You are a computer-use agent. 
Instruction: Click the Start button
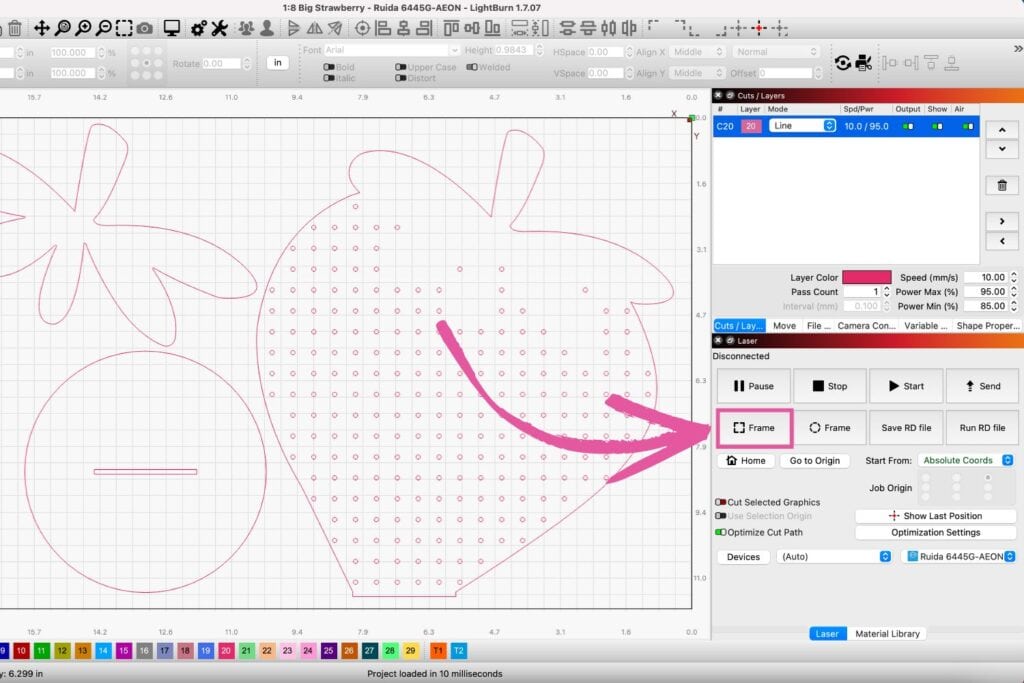[x=906, y=386]
